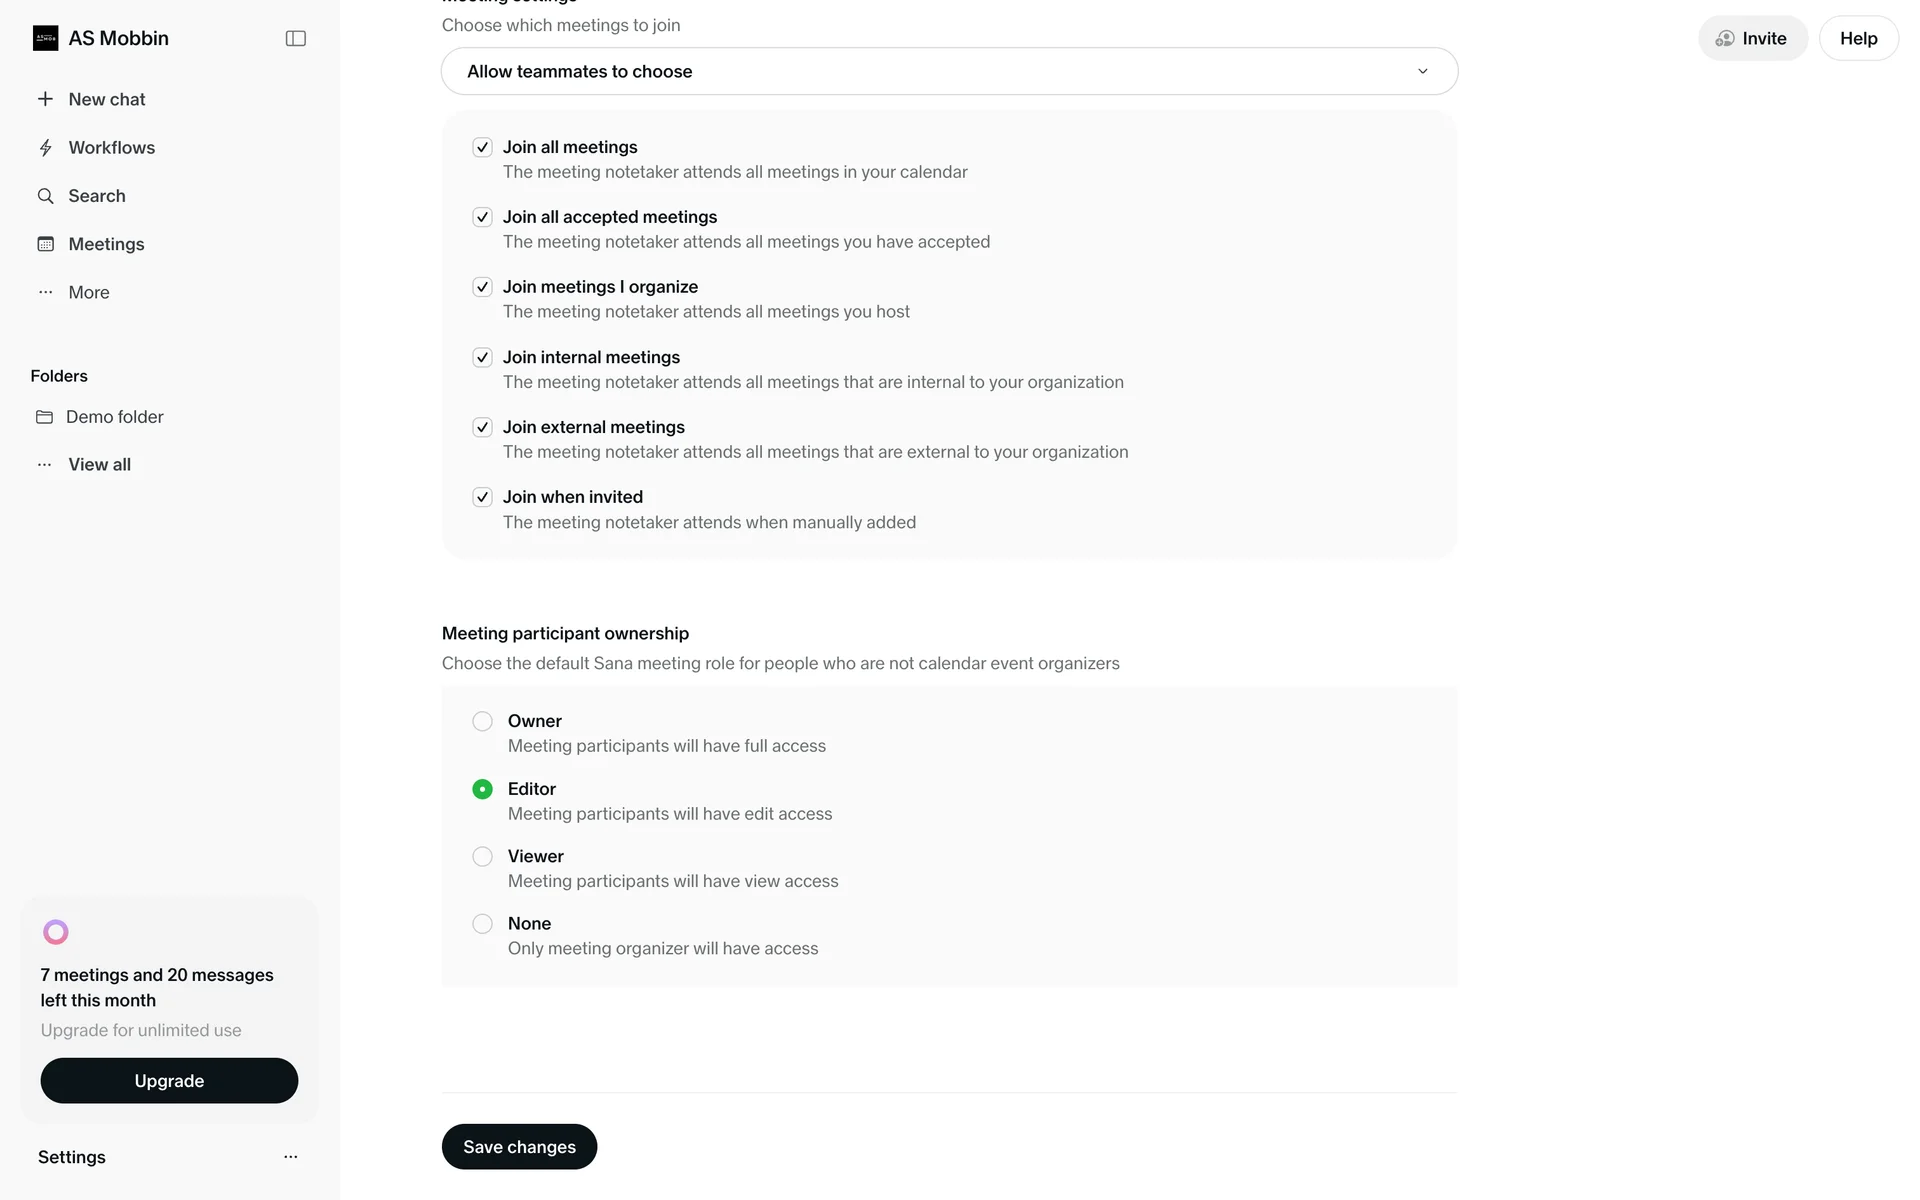Click the Settings ellipsis icon
Image resolution: width=1920 pixels, height=1200 pixels.
coord(291,1157)
